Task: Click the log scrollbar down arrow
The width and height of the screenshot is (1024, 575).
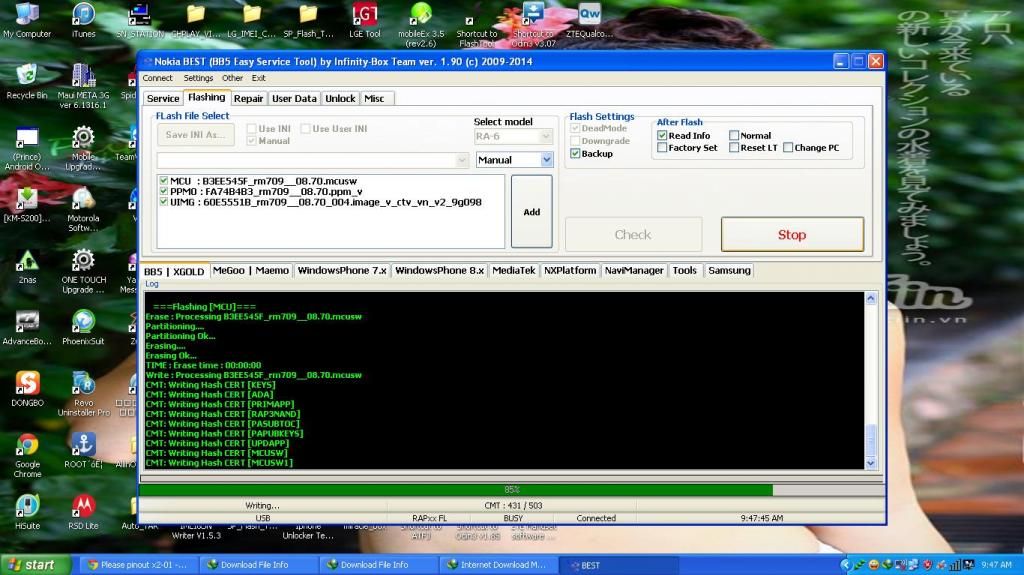Action: 871,463
